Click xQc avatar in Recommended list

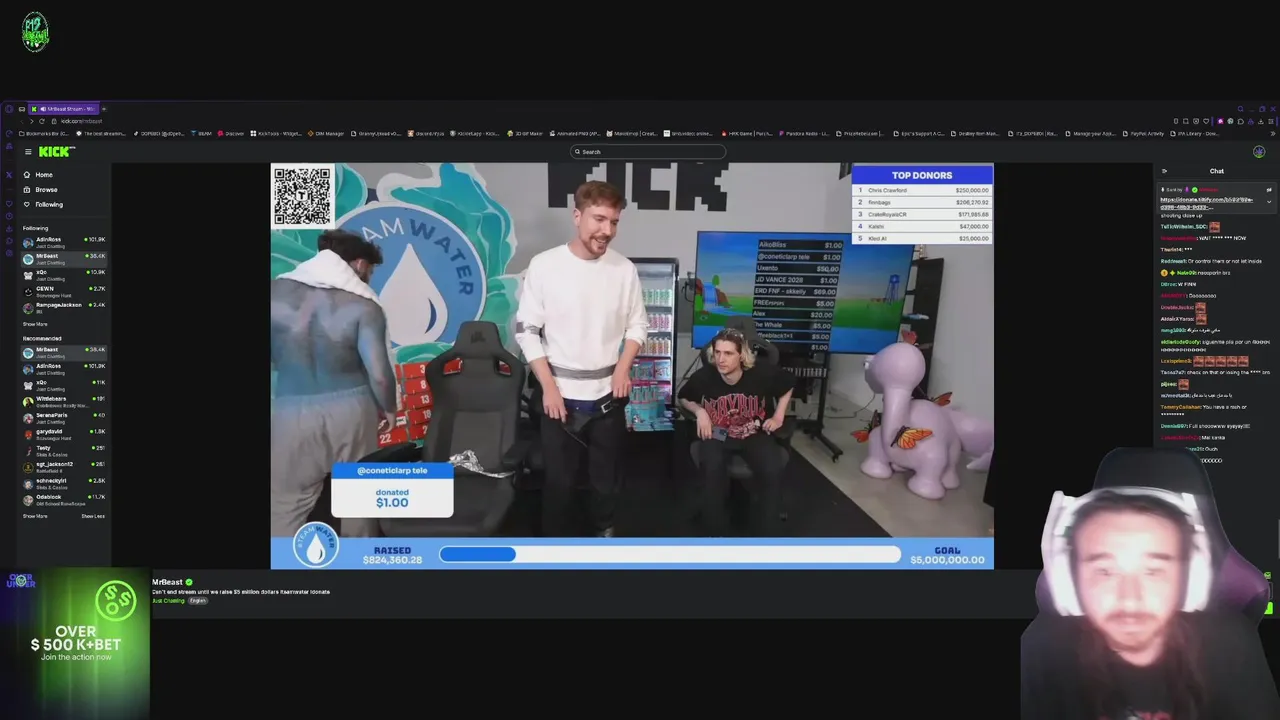tap(28, 384)
